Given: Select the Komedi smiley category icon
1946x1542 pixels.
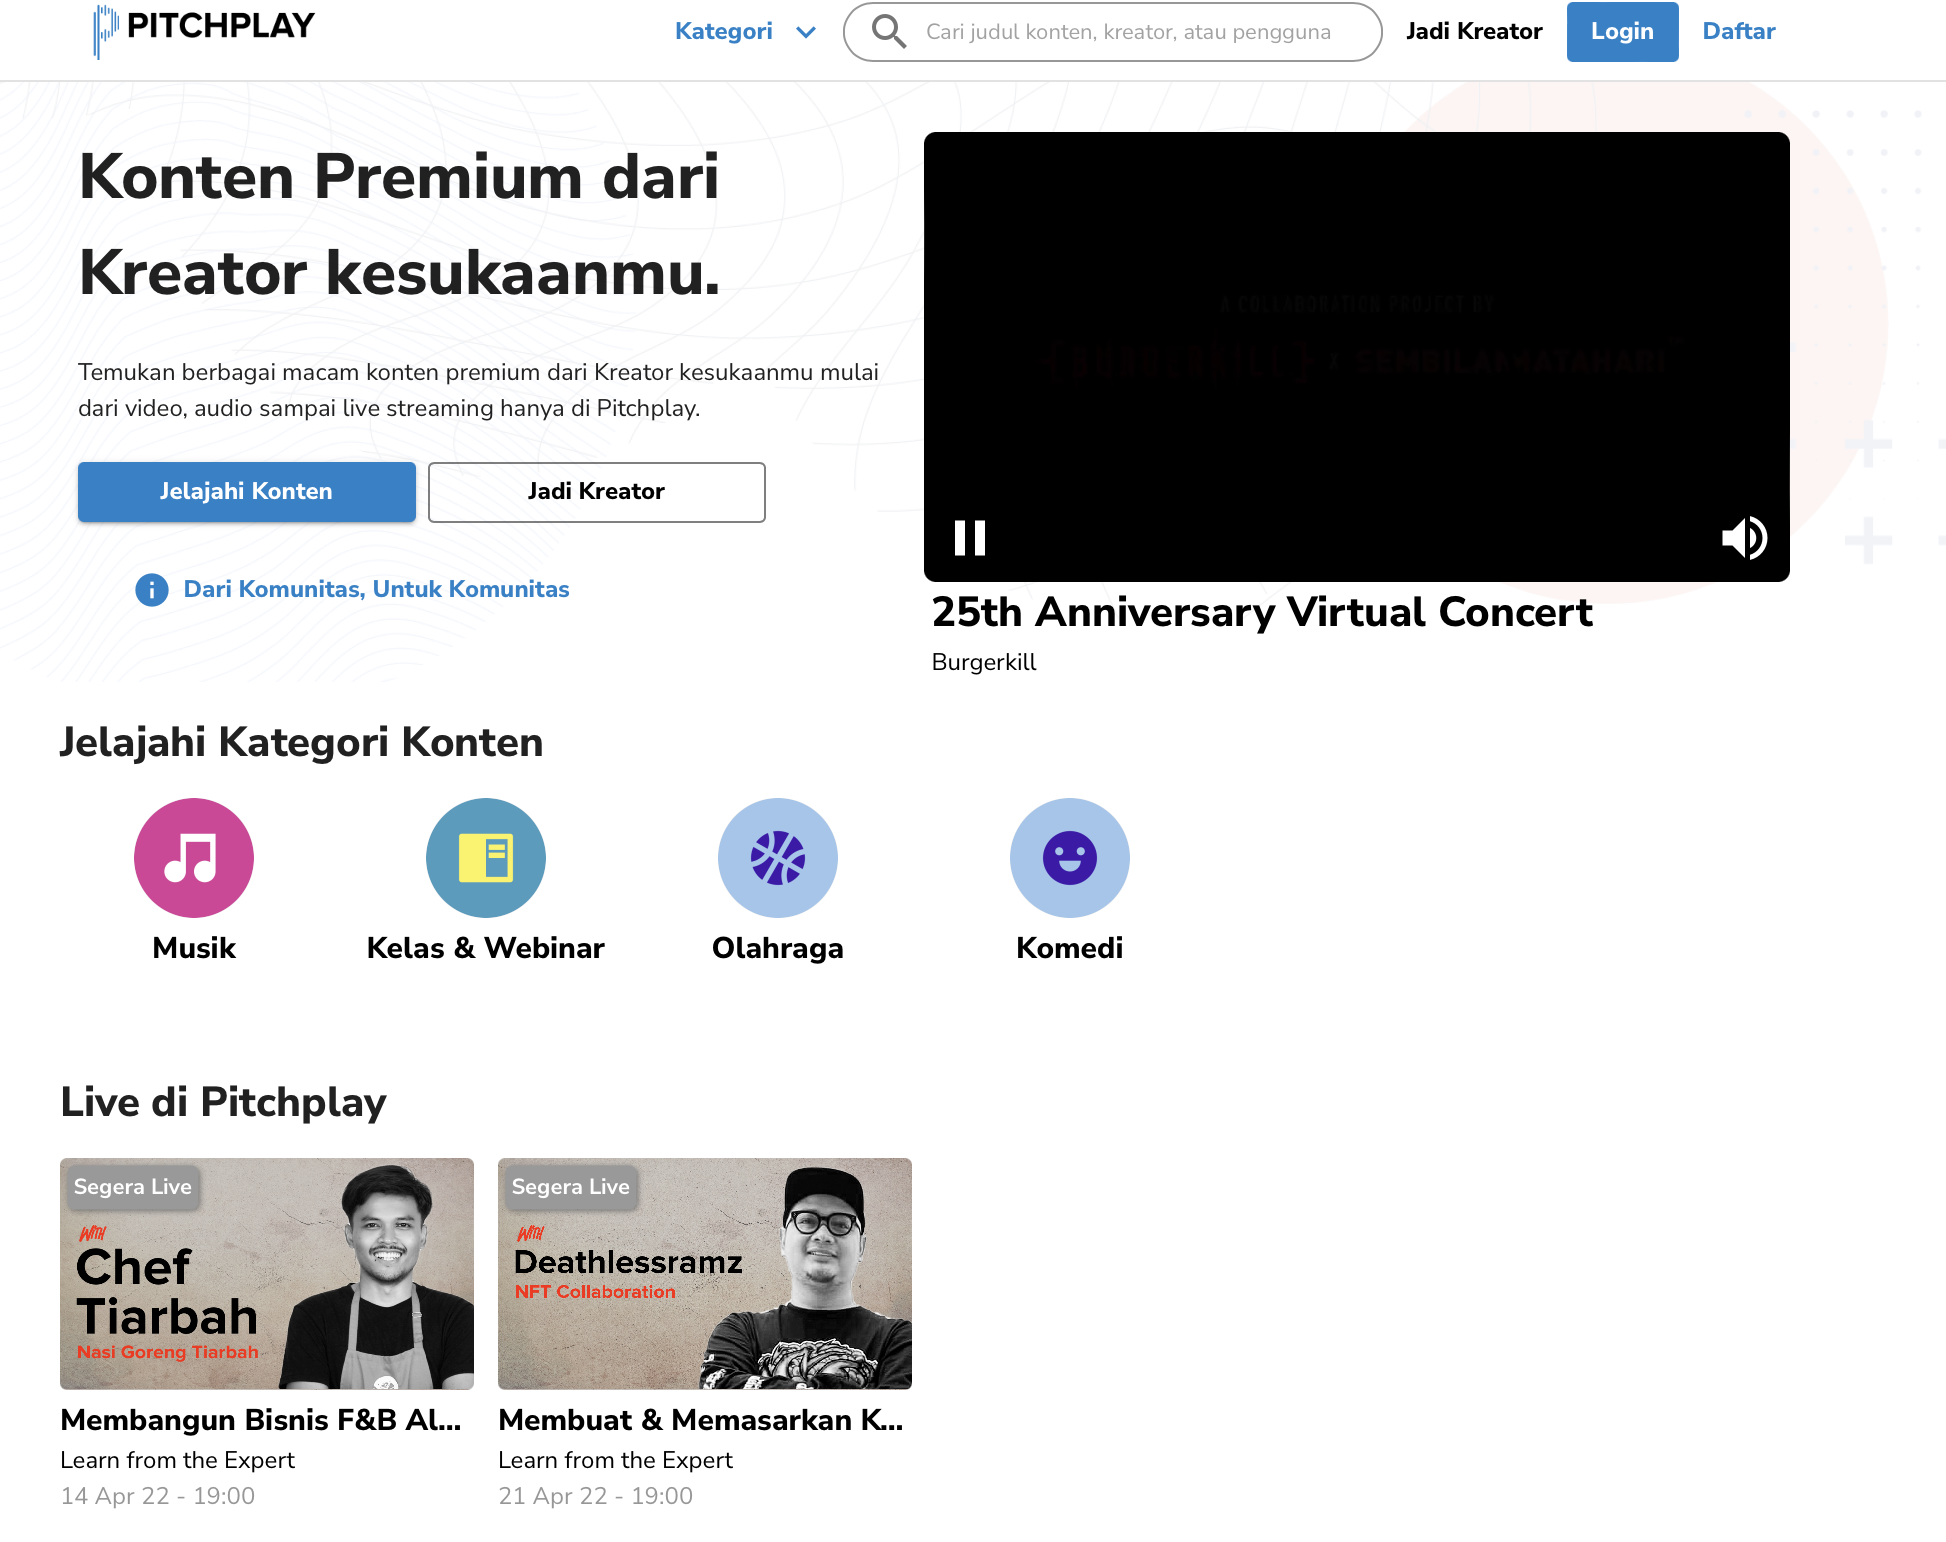Looking at the screenshot, I should (1070, 858).
